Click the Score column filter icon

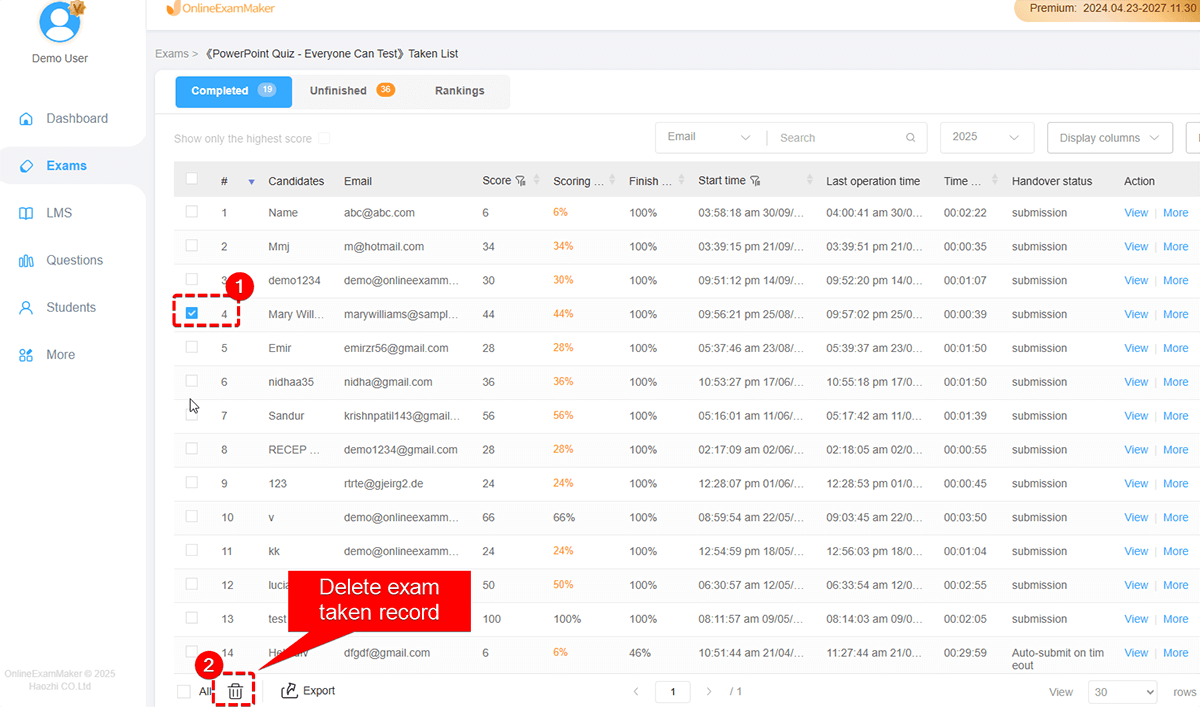tap(520, 181)
